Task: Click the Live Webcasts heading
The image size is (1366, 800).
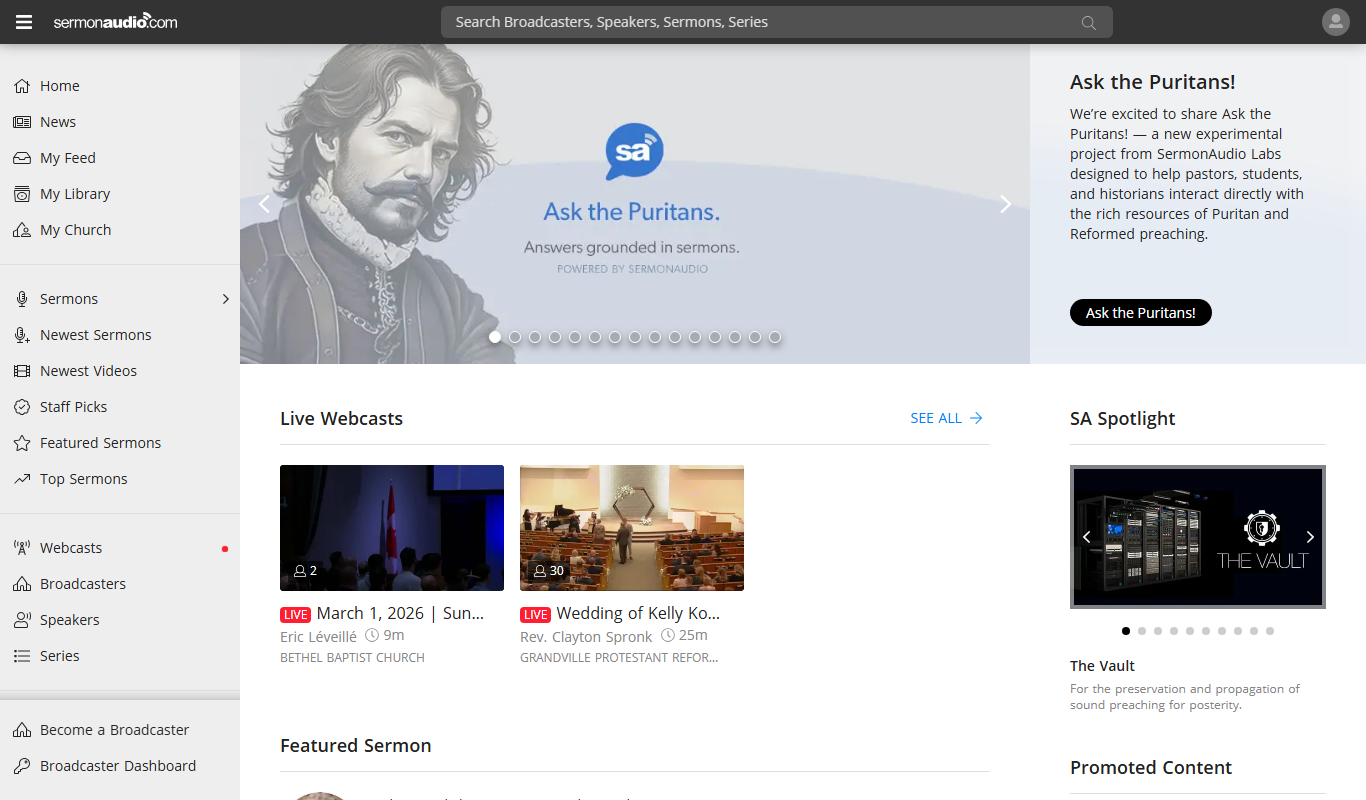Action: tap(341, 418)
